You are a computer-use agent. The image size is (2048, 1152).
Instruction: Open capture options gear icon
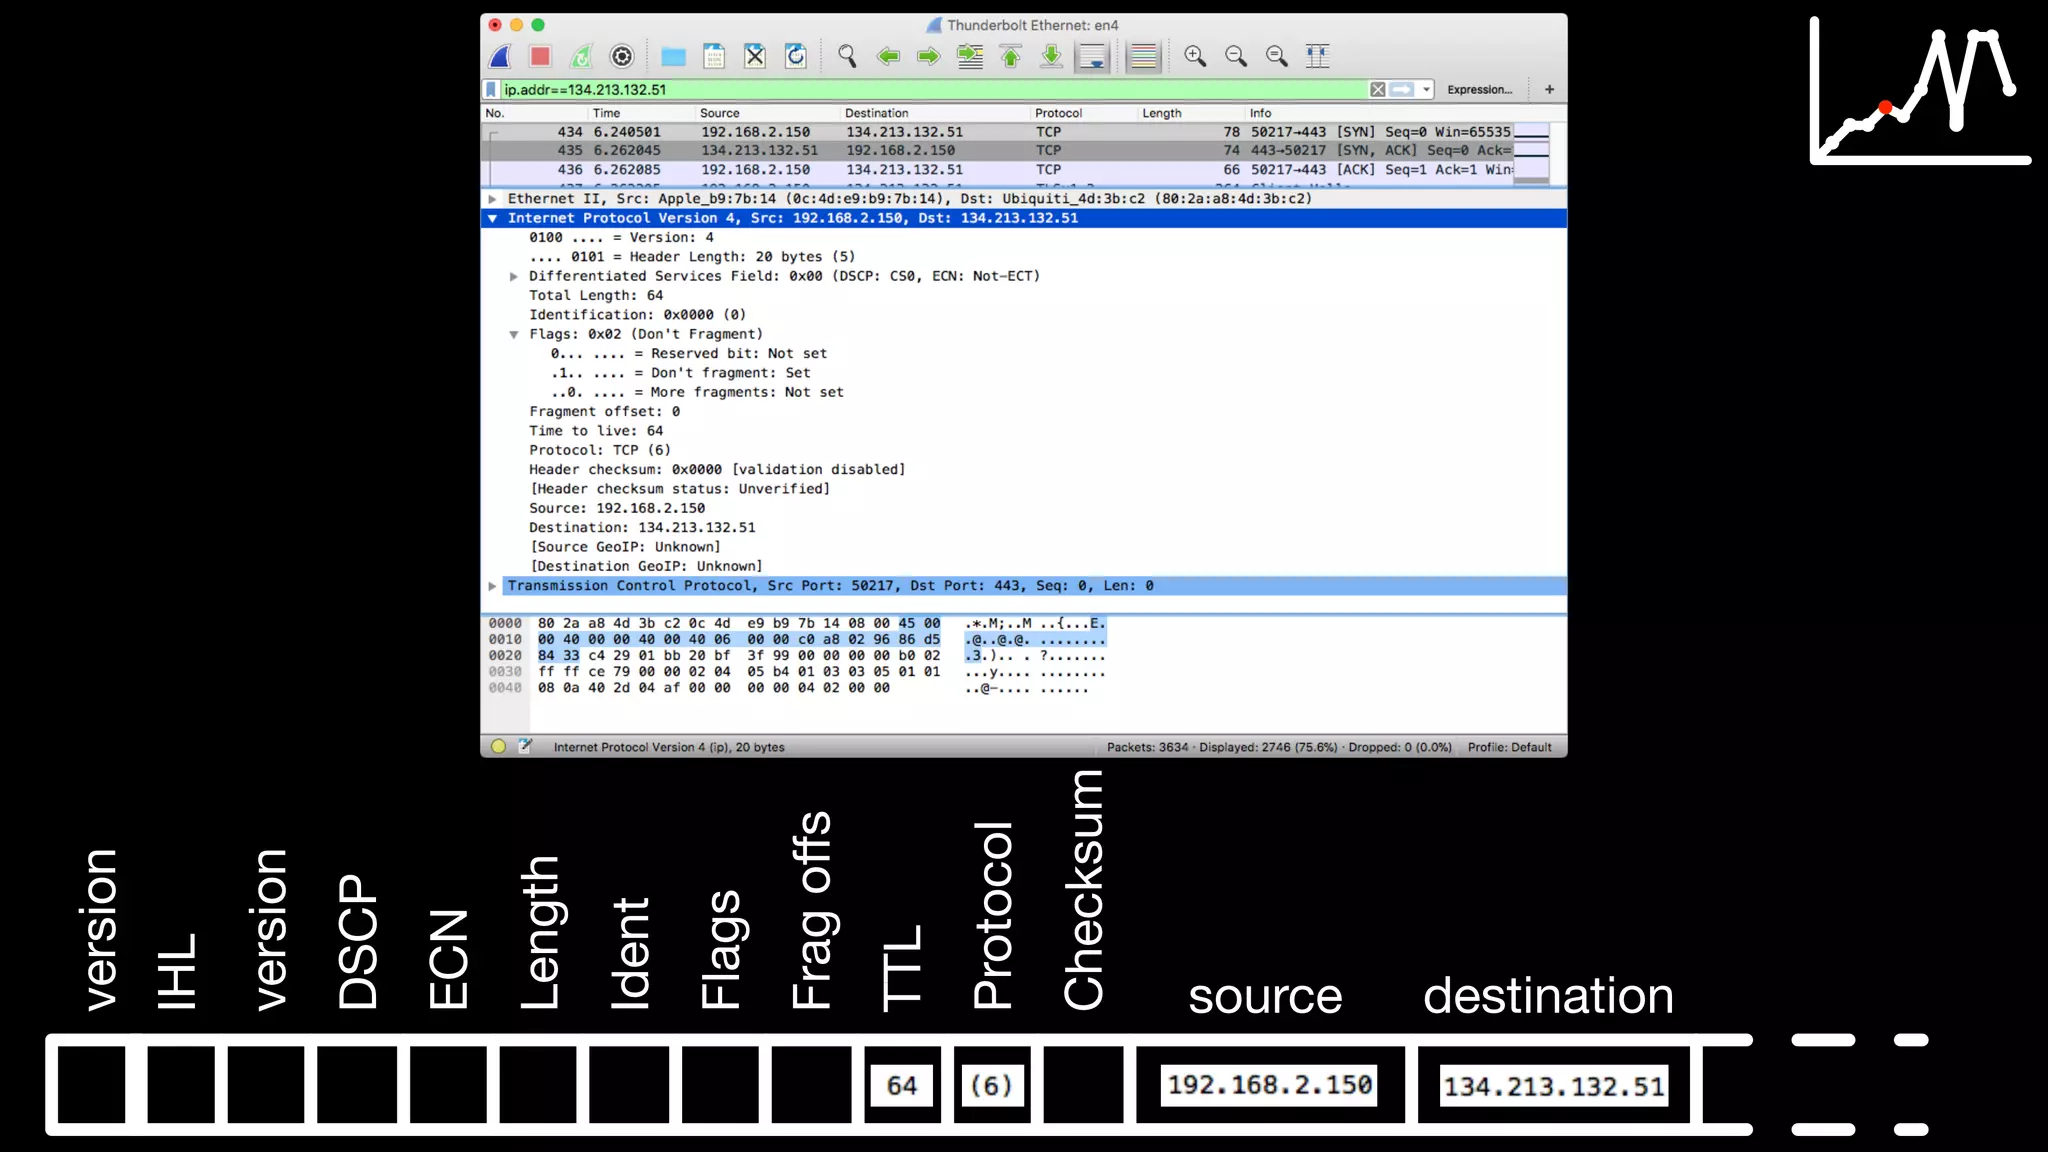point(622,56)
